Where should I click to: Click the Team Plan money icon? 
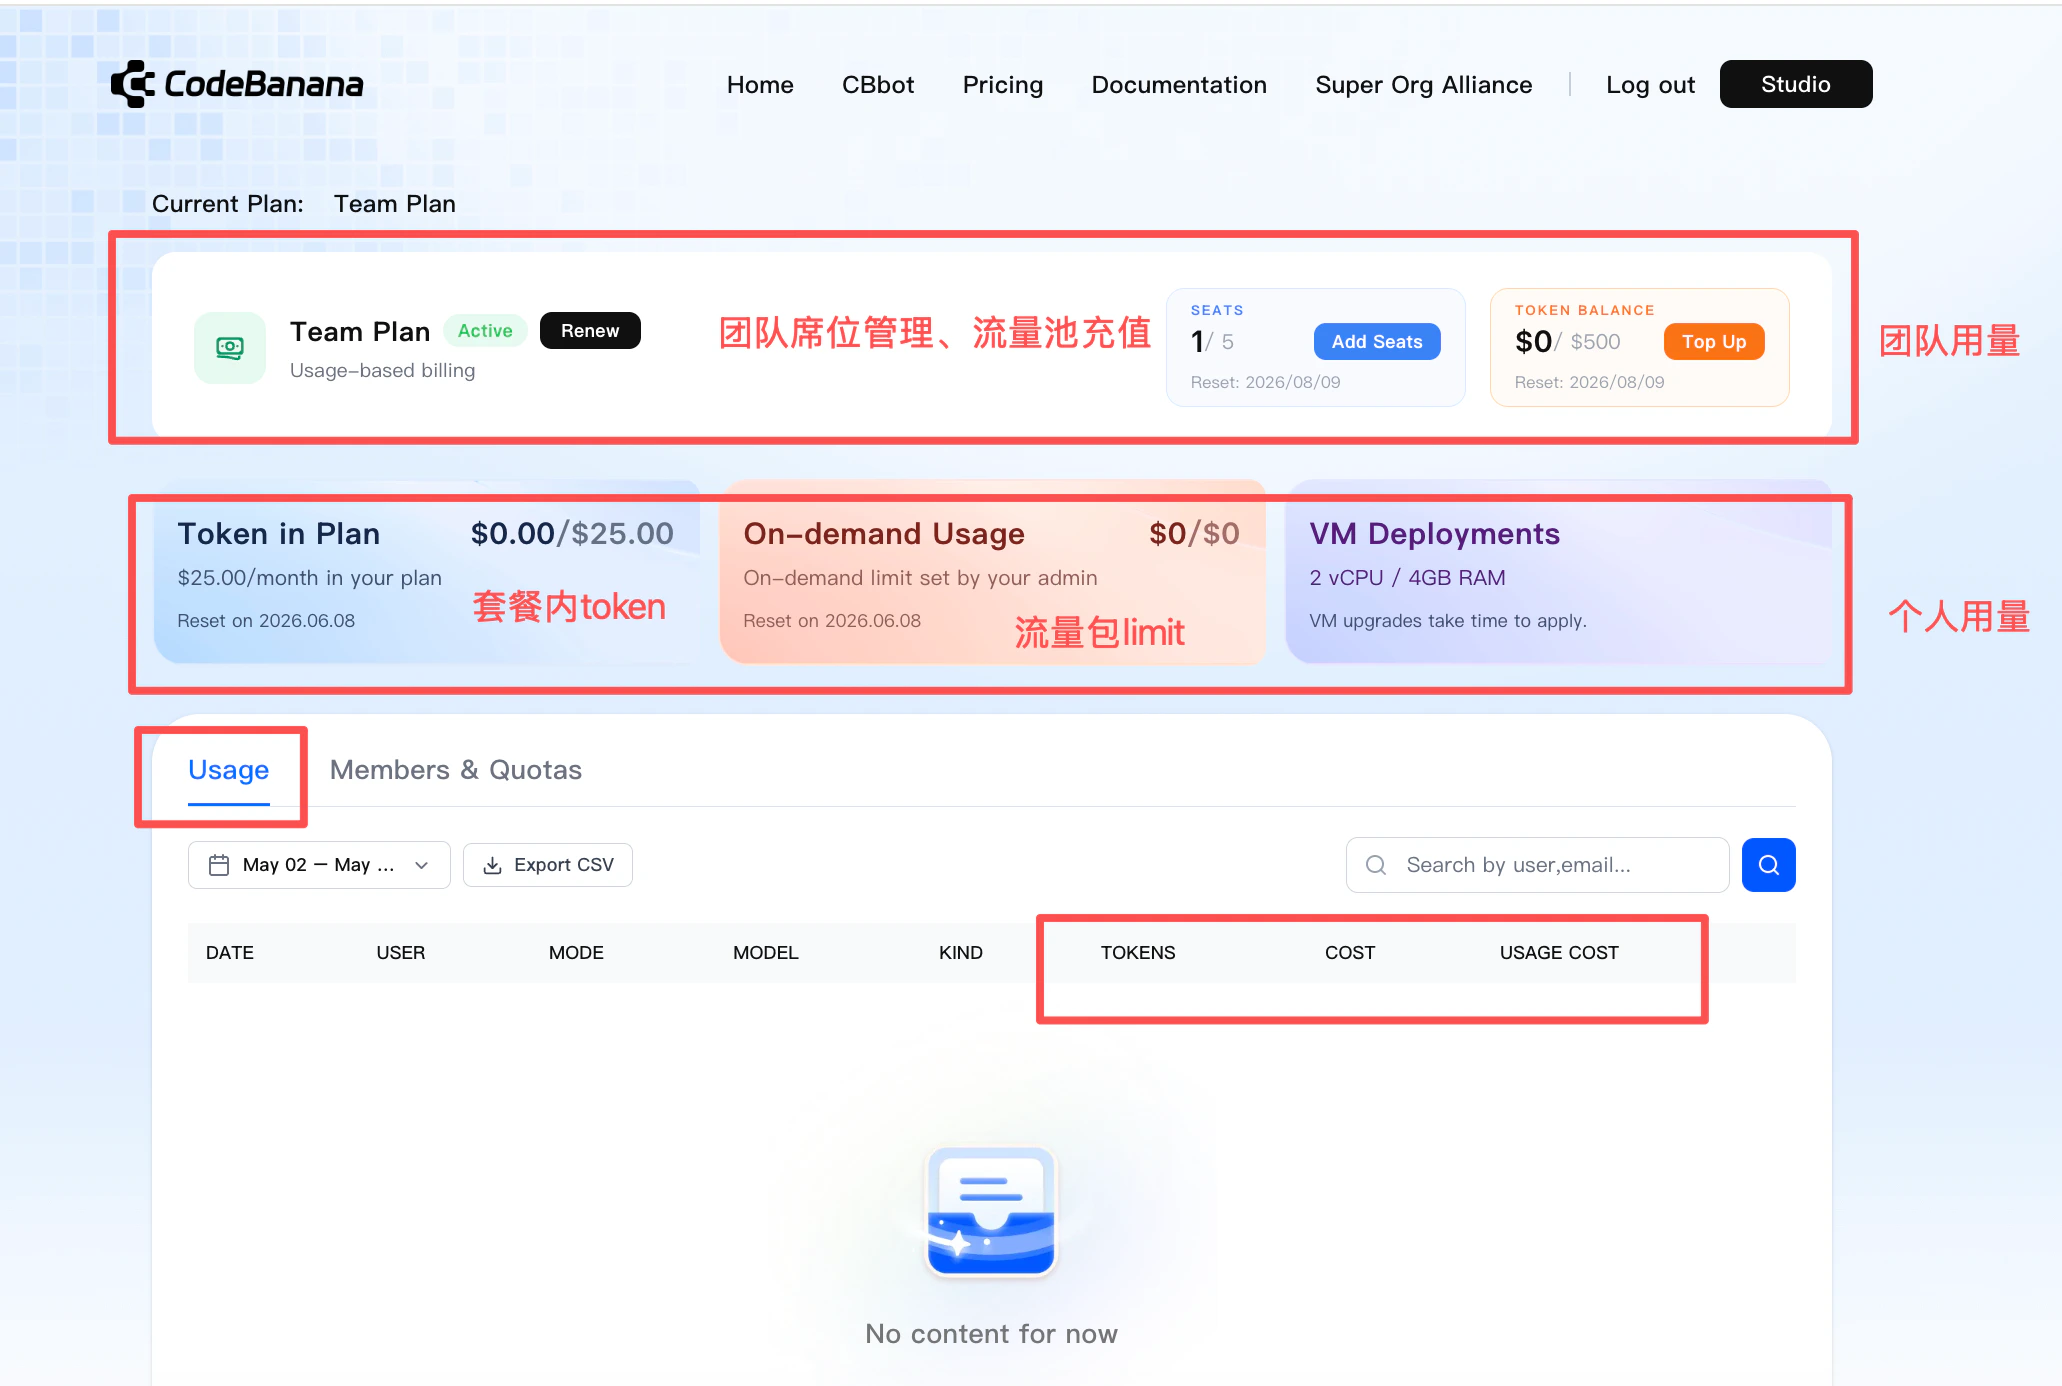point(230,348)
